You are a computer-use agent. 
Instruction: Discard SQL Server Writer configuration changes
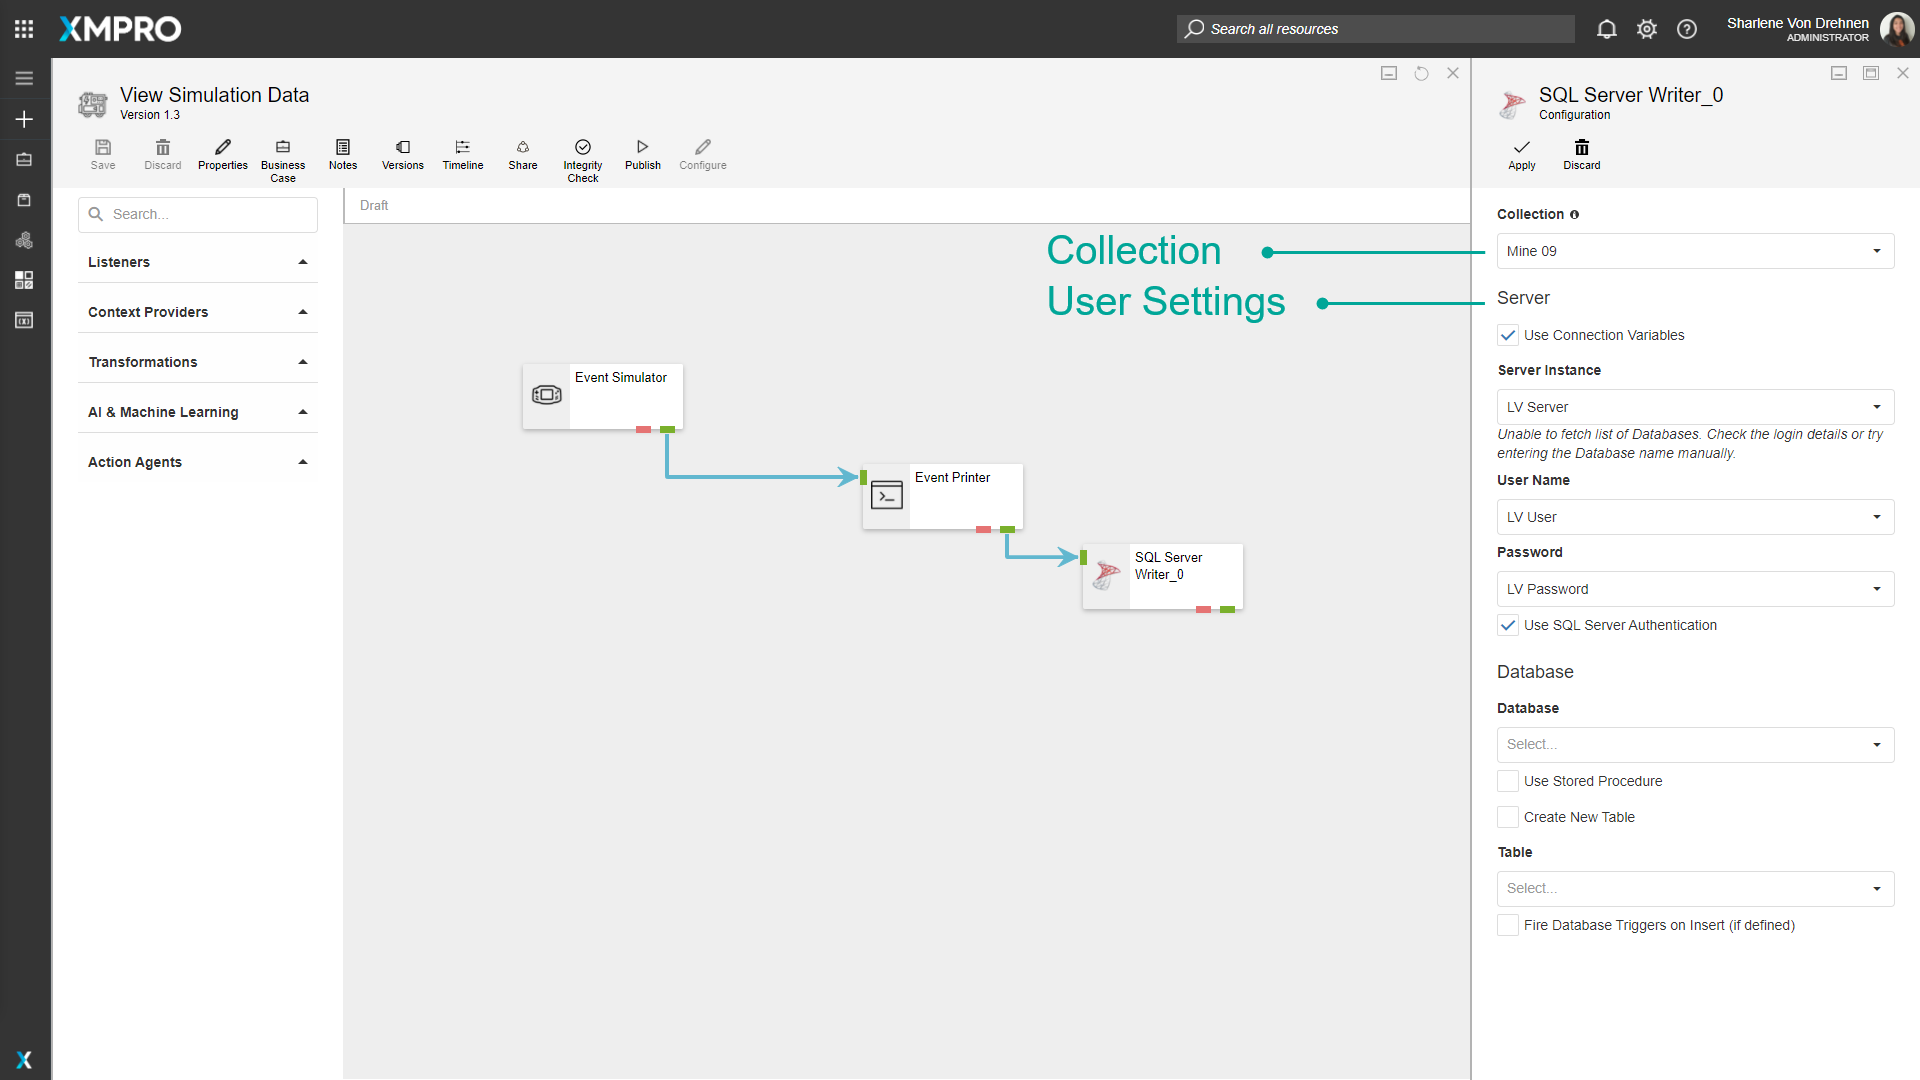click(x=1581, y=154)
